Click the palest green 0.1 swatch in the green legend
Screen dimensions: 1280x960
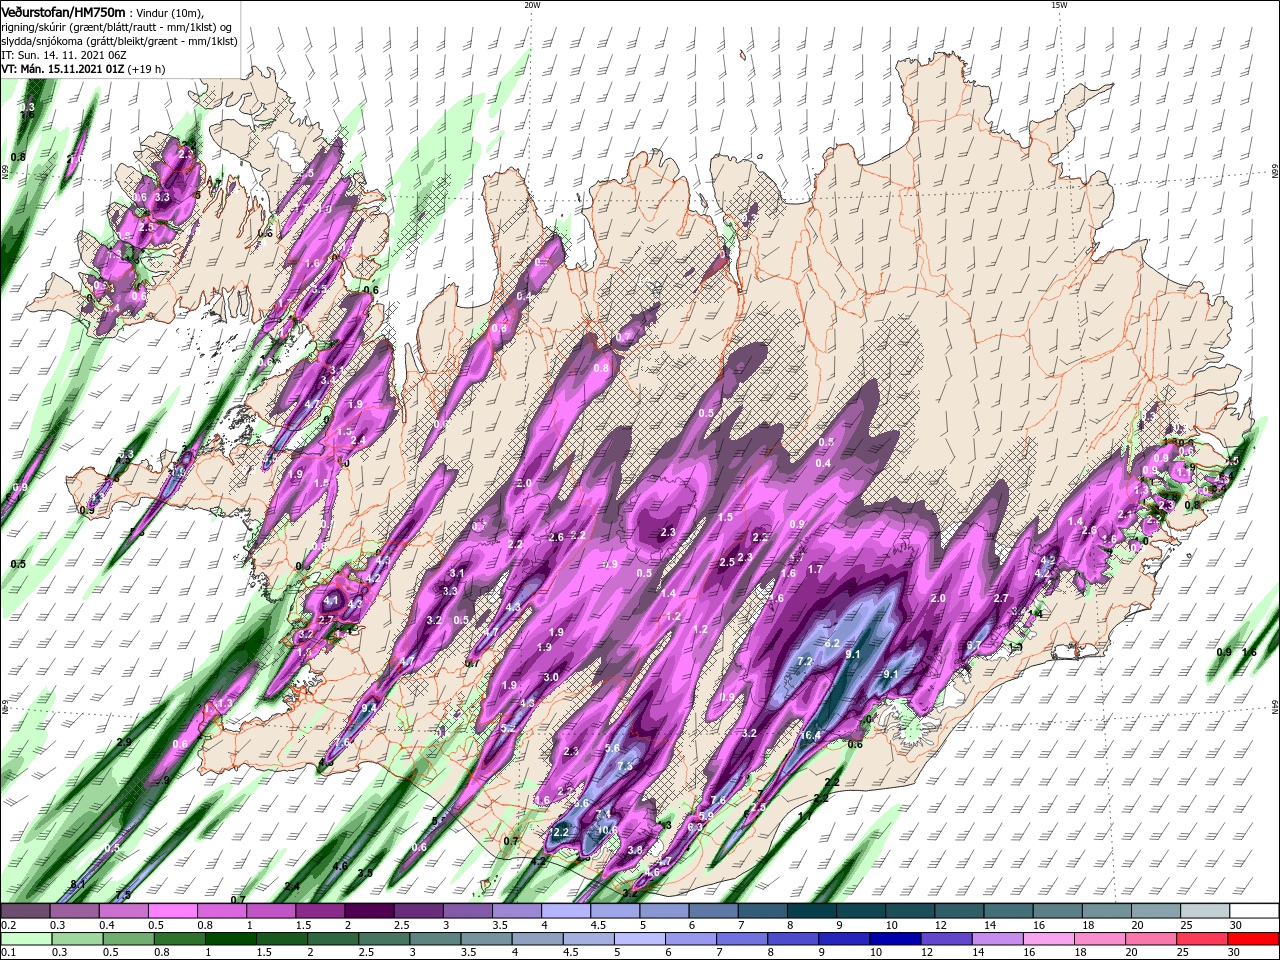click(x=24, y=939)
